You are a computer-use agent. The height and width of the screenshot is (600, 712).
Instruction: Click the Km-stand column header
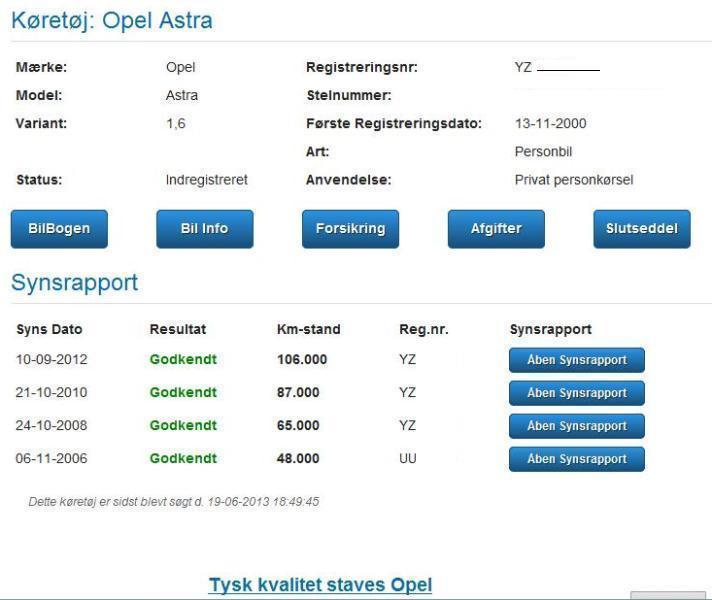tap(308, 329)
